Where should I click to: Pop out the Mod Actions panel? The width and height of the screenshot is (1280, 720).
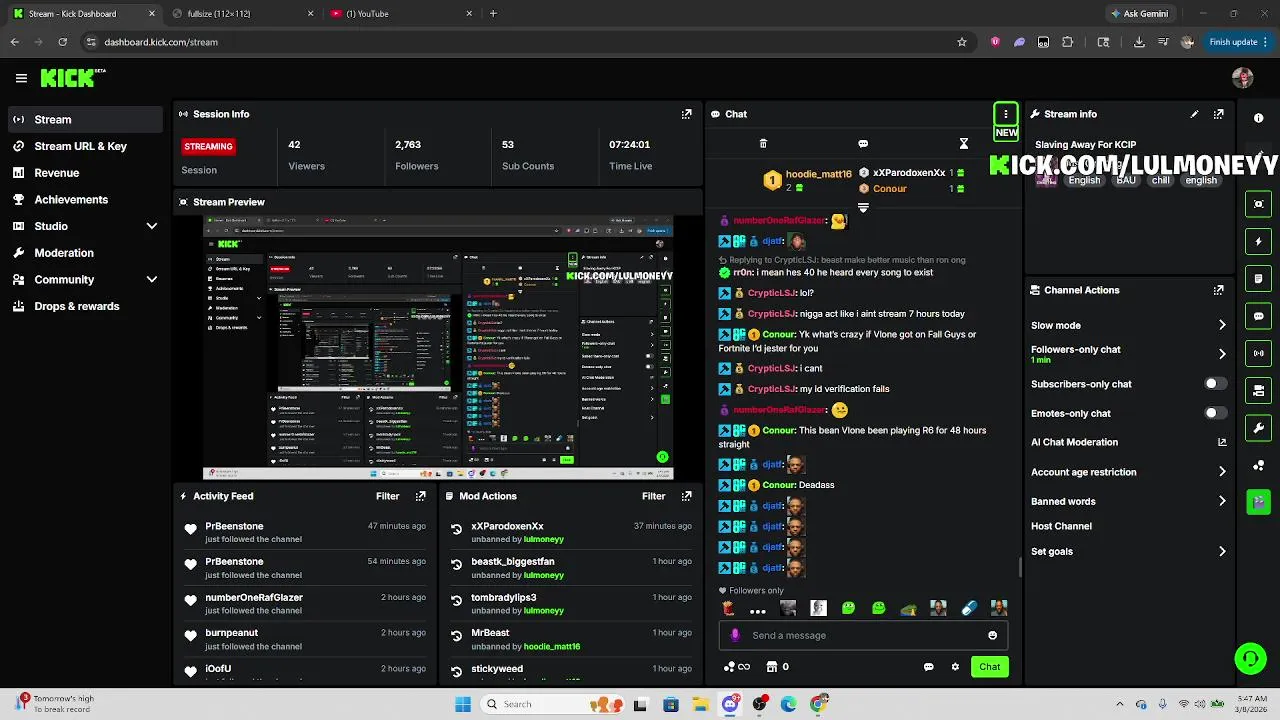686,496
